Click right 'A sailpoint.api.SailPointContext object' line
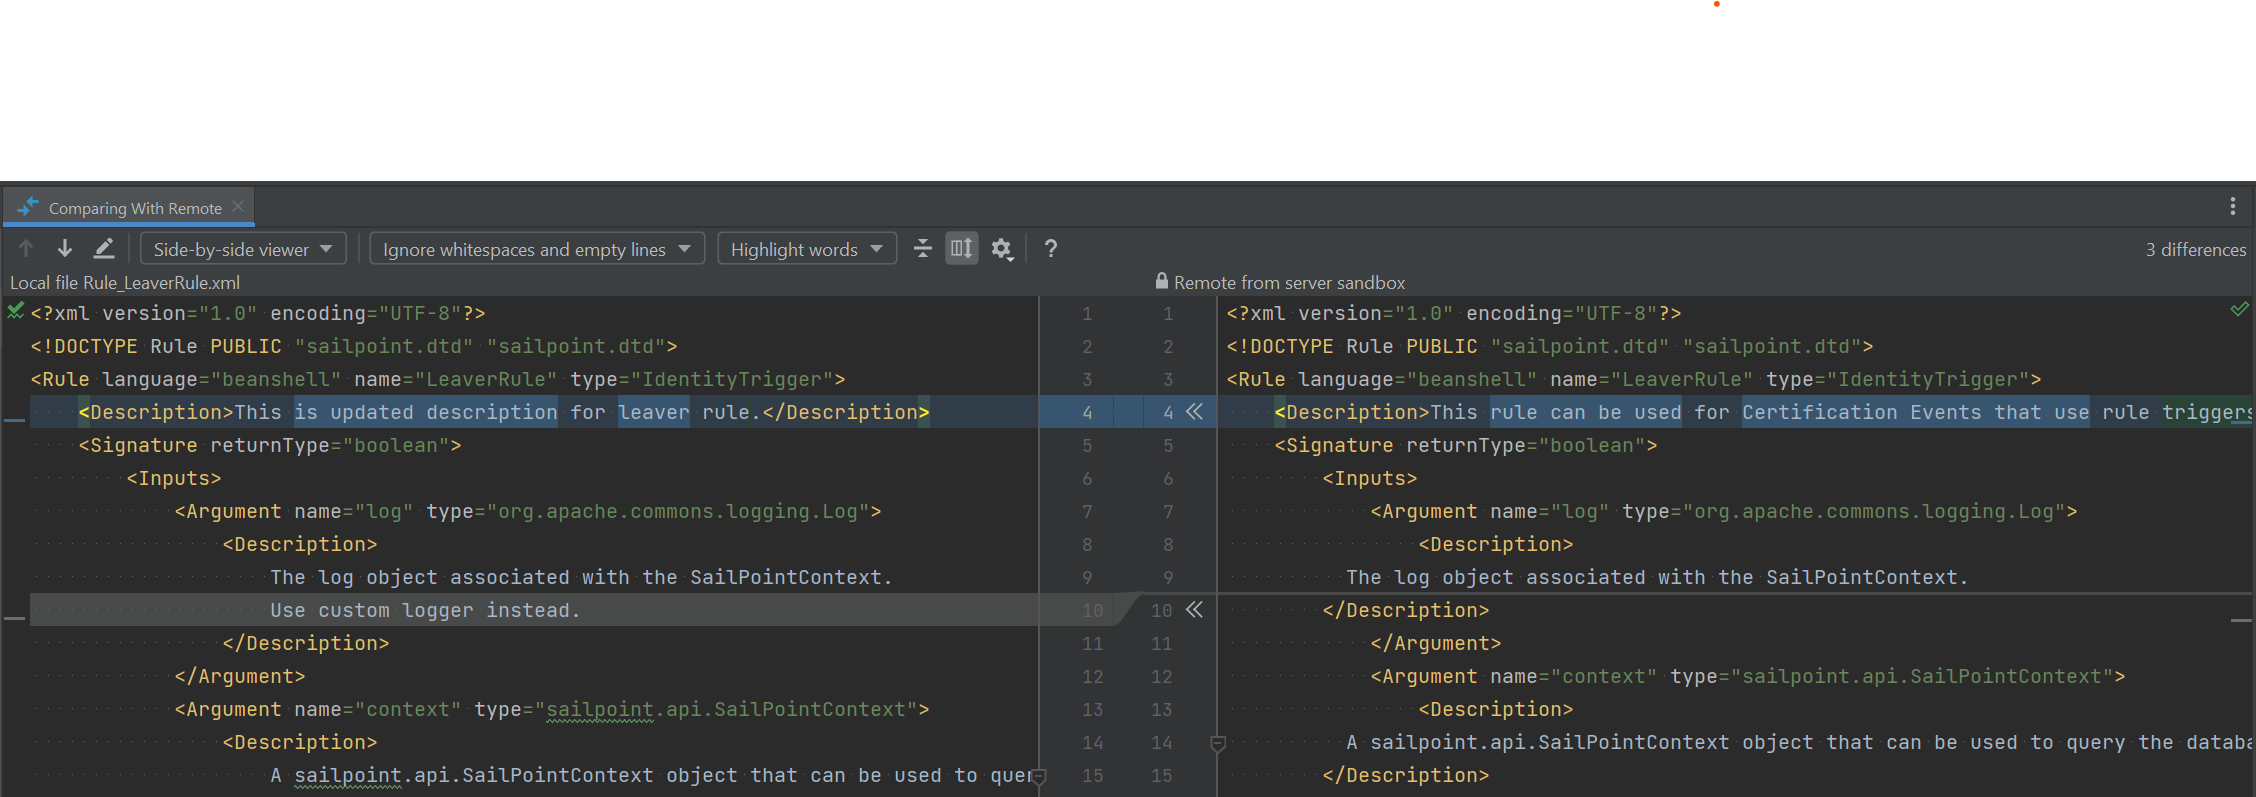Screen dimensions: 2256x797 click(x=1799, y=742)
